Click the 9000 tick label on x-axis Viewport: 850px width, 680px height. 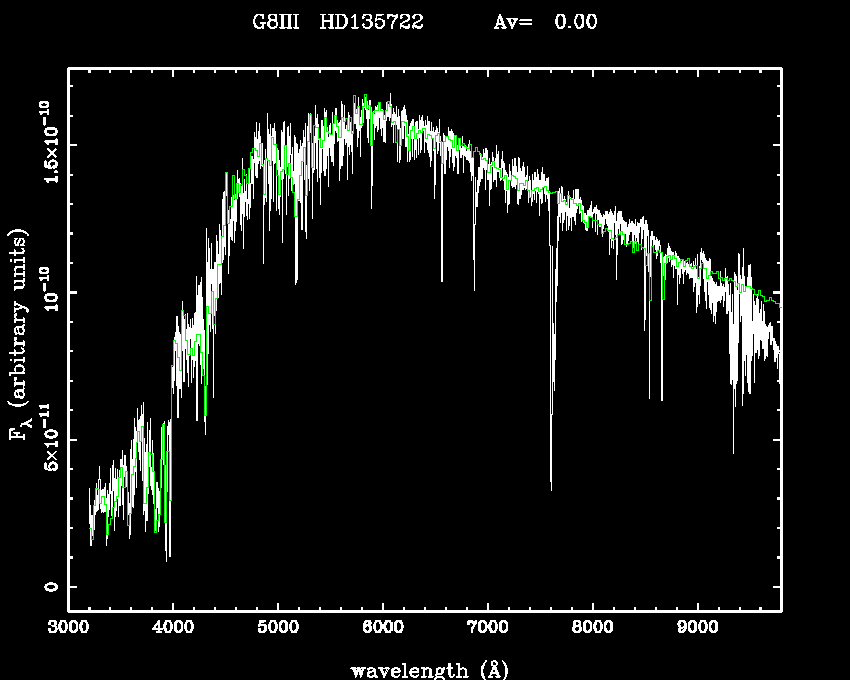click(x=698, y=629)
